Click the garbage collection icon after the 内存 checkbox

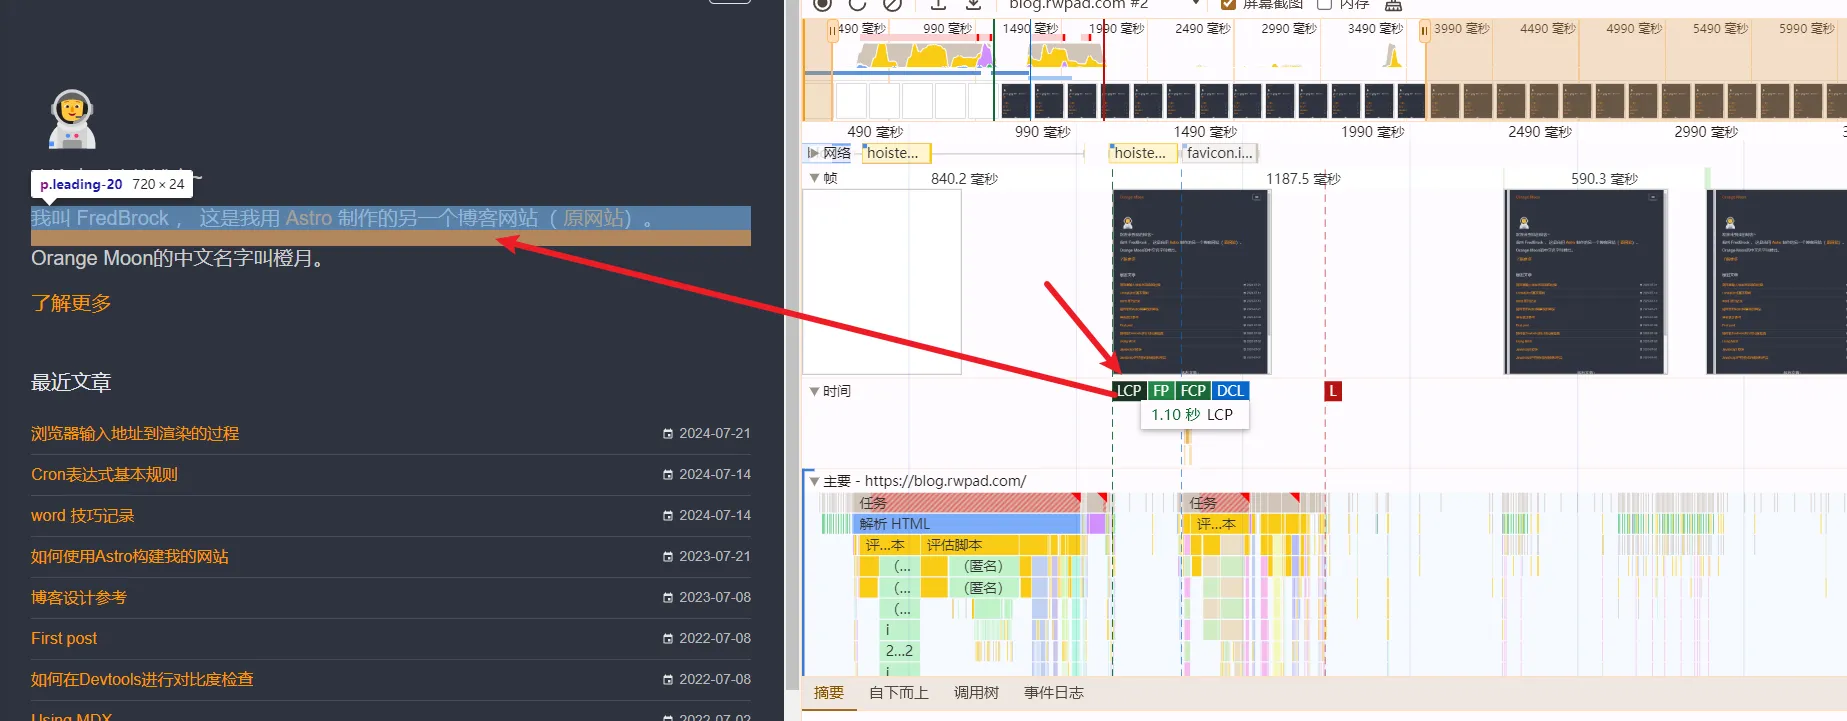[x=1393, y=5]
